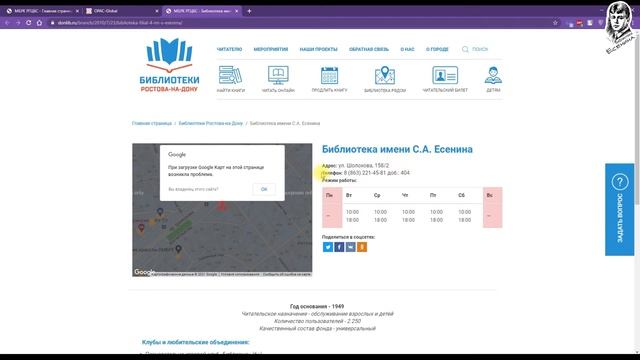The width and height of the screenshot is (640, 360).
Task: Open the О нас menu
Action: point(407,49)
